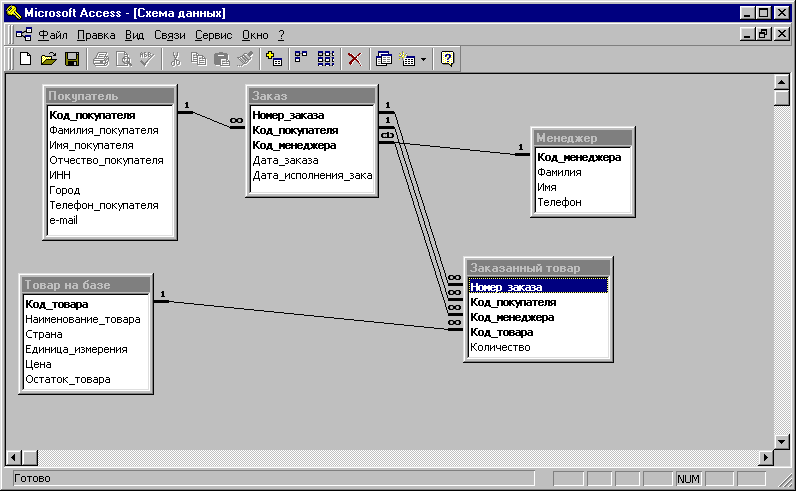
Task: Select Страна field in Товар на базе
Action: [86, 334]
